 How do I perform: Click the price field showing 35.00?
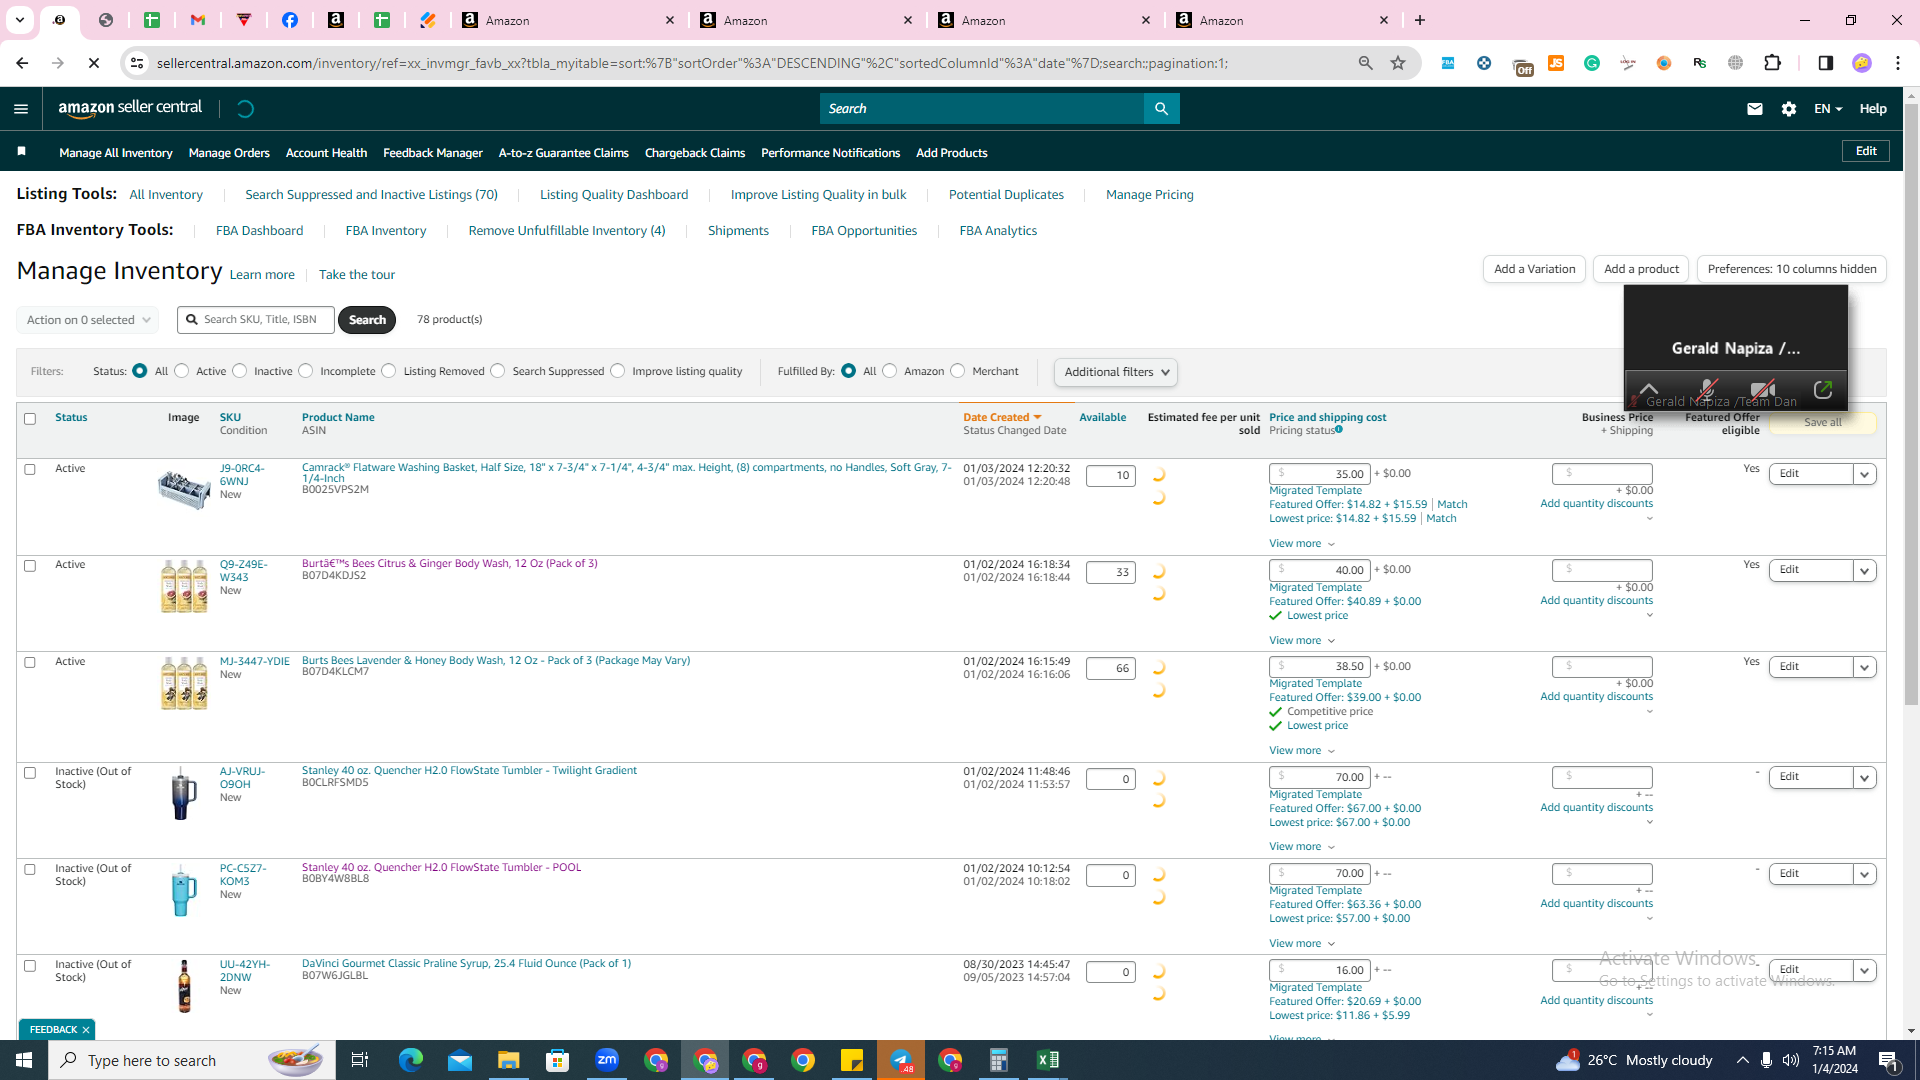click(x=1320, y=474)
